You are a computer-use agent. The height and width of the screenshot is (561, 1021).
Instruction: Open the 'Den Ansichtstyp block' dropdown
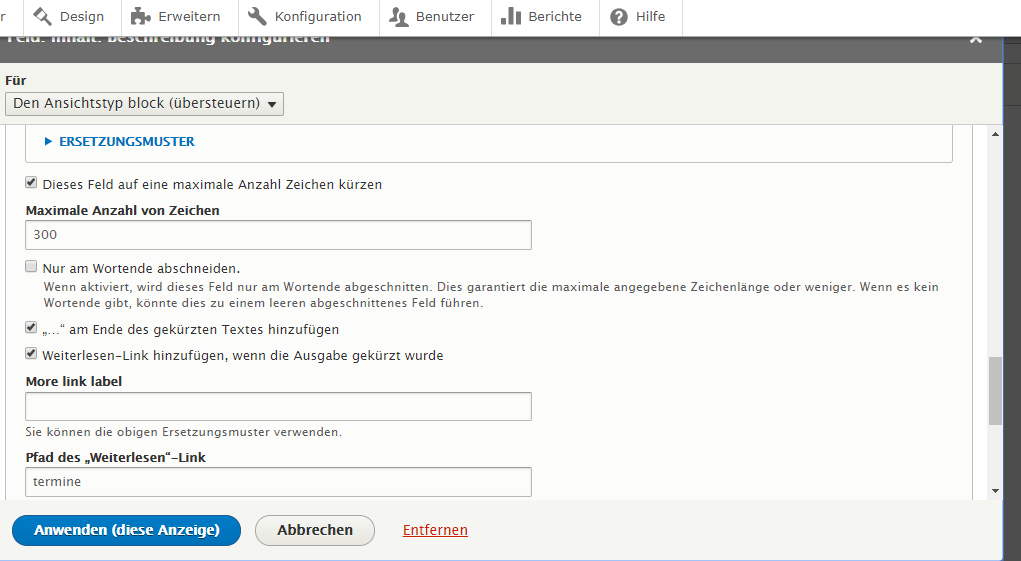(x=144, y=104)
